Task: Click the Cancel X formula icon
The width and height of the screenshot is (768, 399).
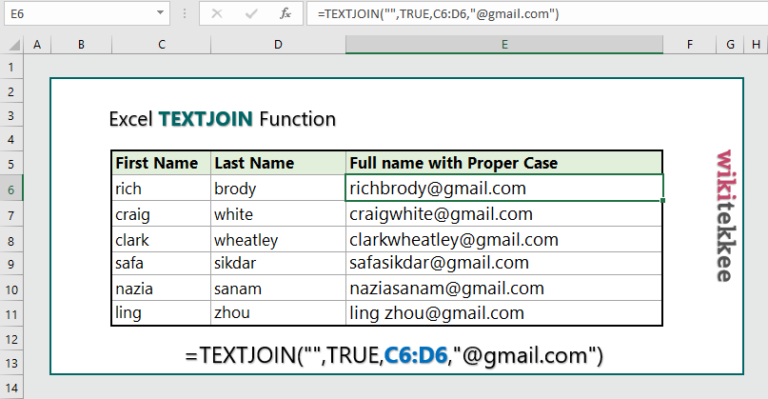Action: 216,14
